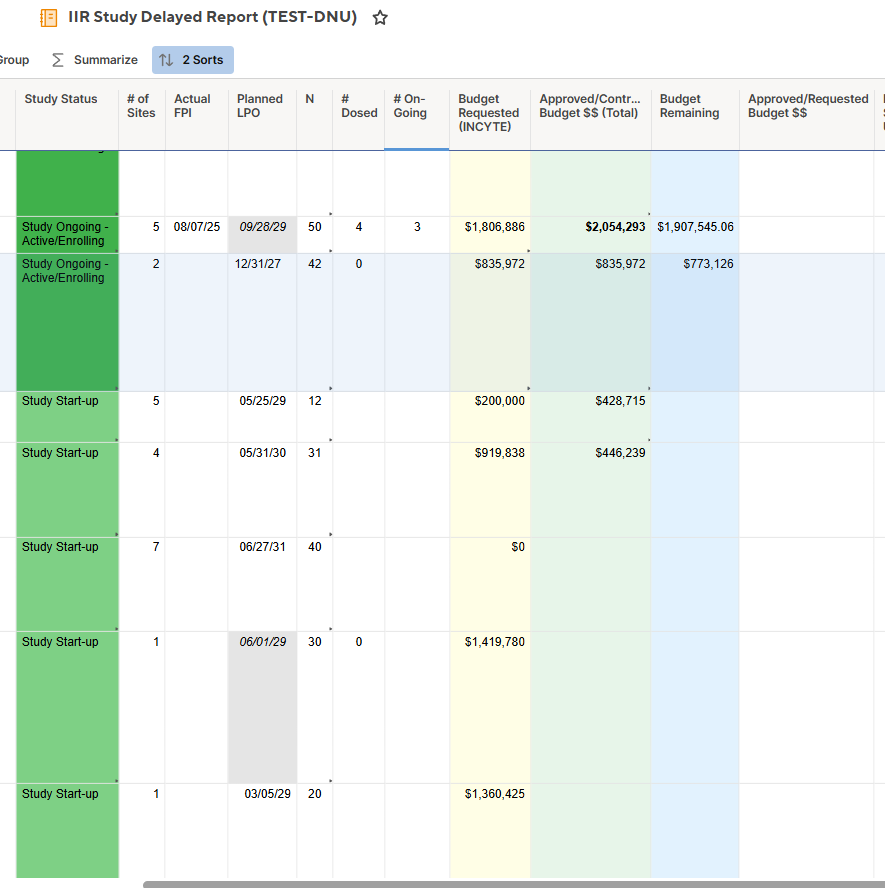Click the Study Start-up cell in the 03/05/29 row
The width and height of the screenshot is (885, 888).
click(x=67, y=831)
